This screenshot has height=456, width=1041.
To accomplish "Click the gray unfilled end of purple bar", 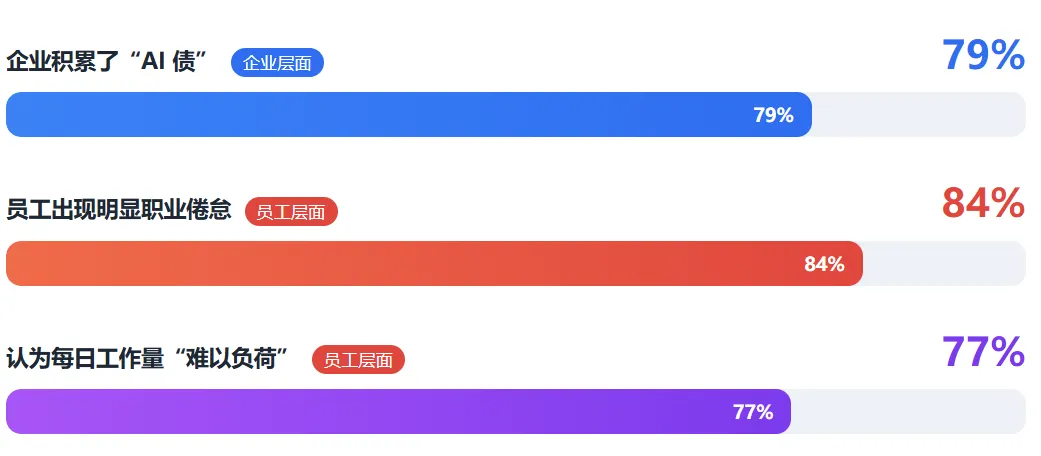I will (x=910, y=412).
